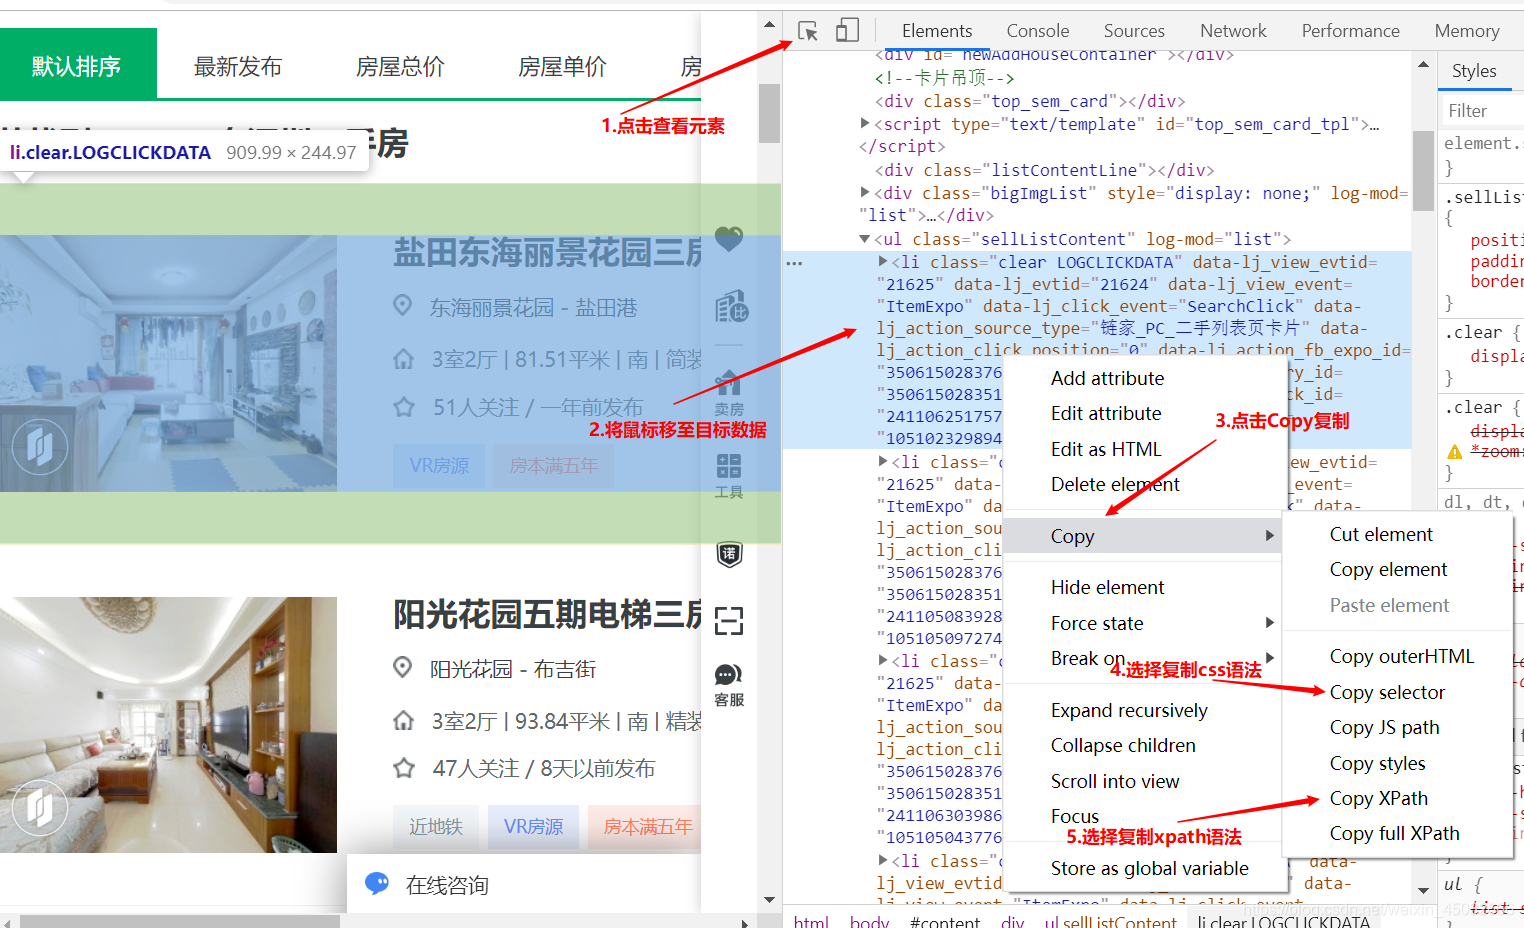This screenshot has width=1524, height=928.
Task: Open 阳光花园 community link
Action: [471, 669]
